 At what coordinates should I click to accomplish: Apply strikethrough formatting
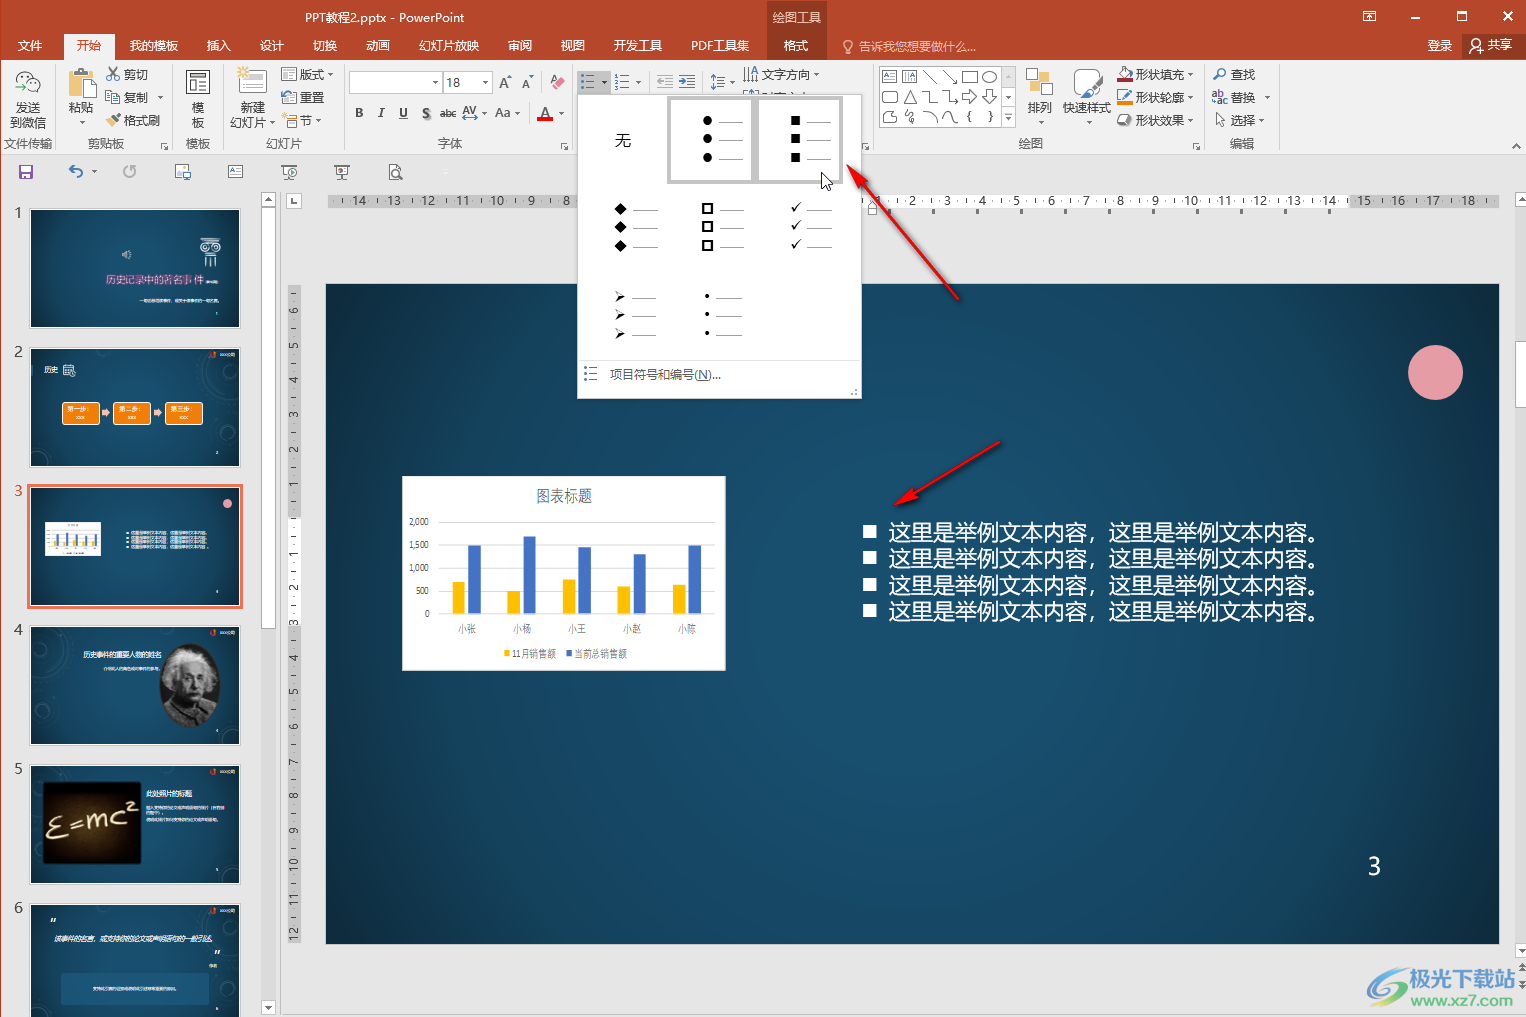tap(448, 113)
